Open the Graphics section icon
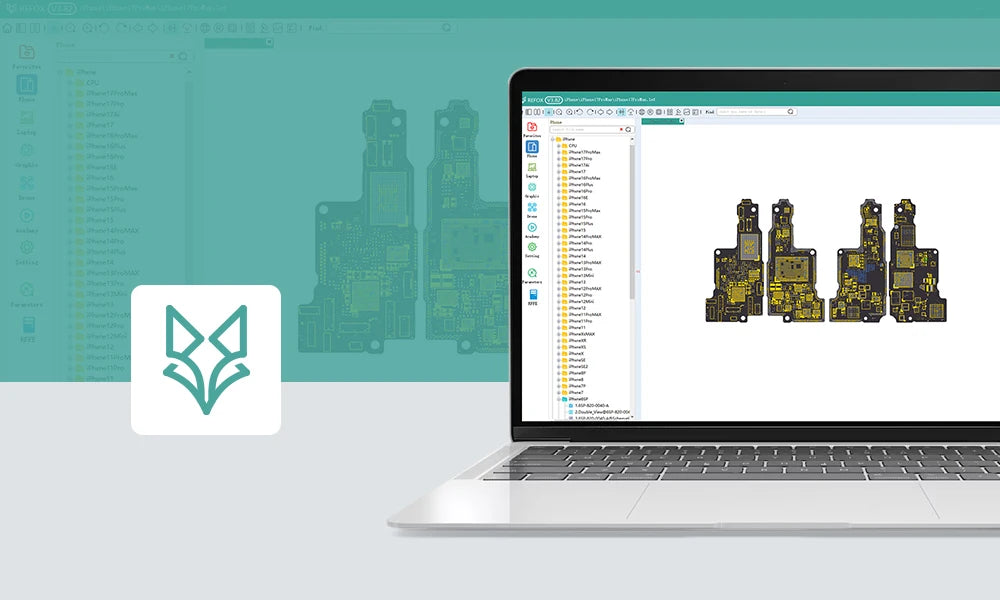The height and width of the screenshot is (600, 1000). (532, 188)
